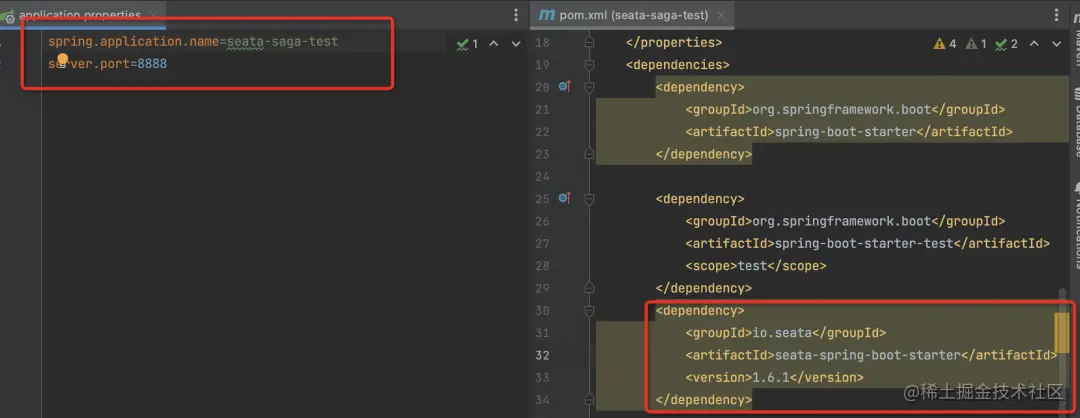Open the pom.xml pane's tab options menu

[1057, 15]
